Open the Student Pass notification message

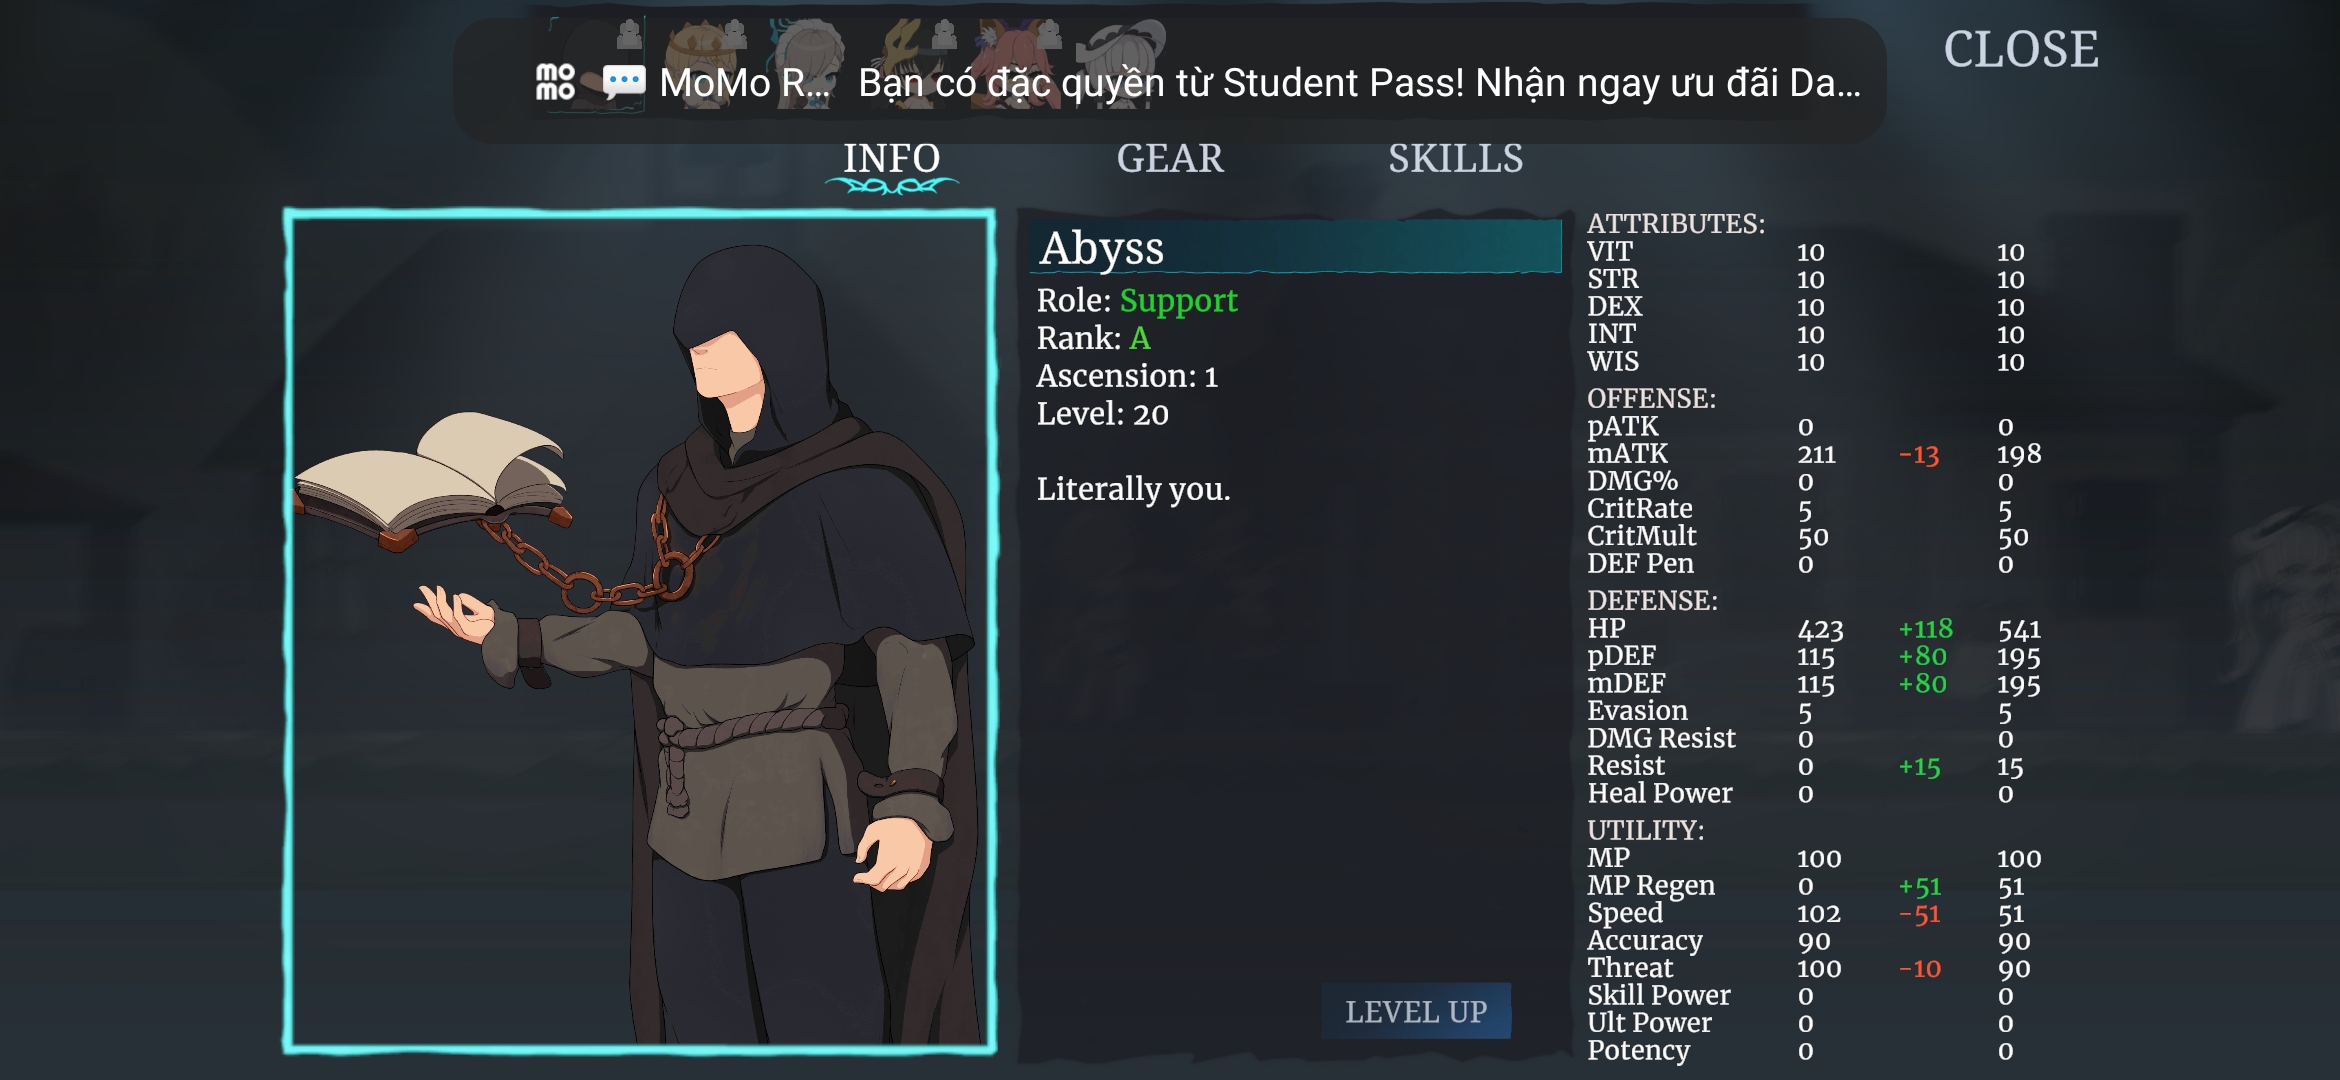pyautogui.click(x=1359, y=82)
